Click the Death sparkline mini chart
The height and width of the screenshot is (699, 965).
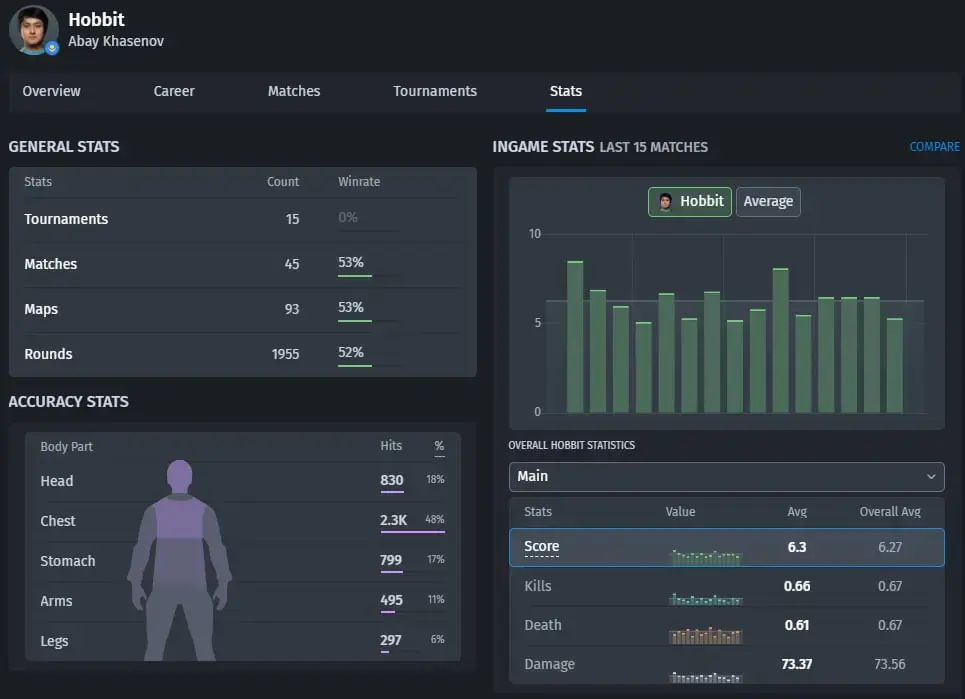[x=705, y=636]
